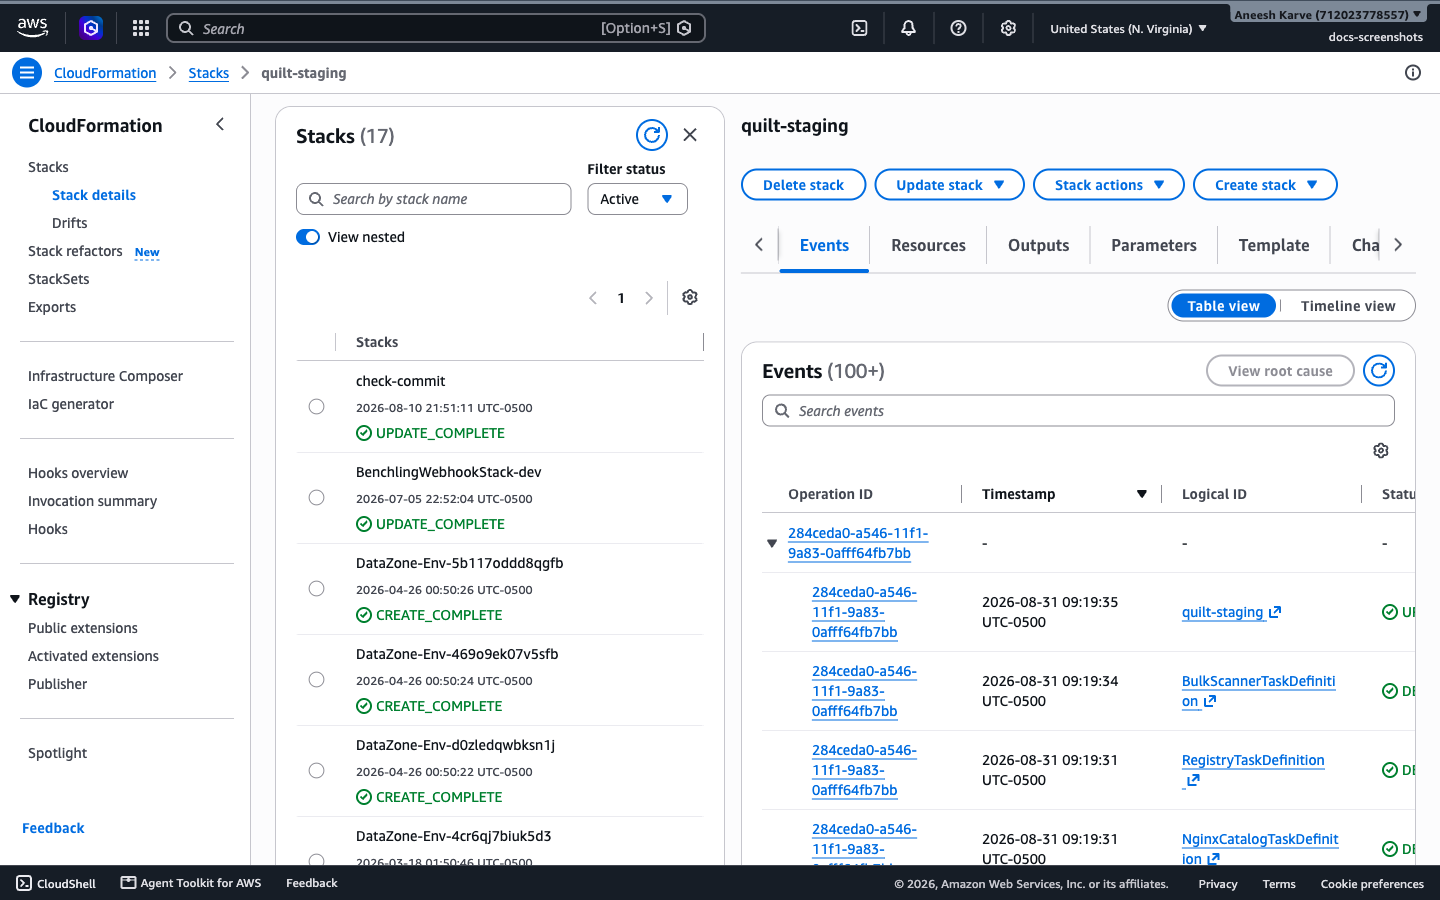Toggle the View nested switch
This screenshot has width=1440, height=900.
308,237
